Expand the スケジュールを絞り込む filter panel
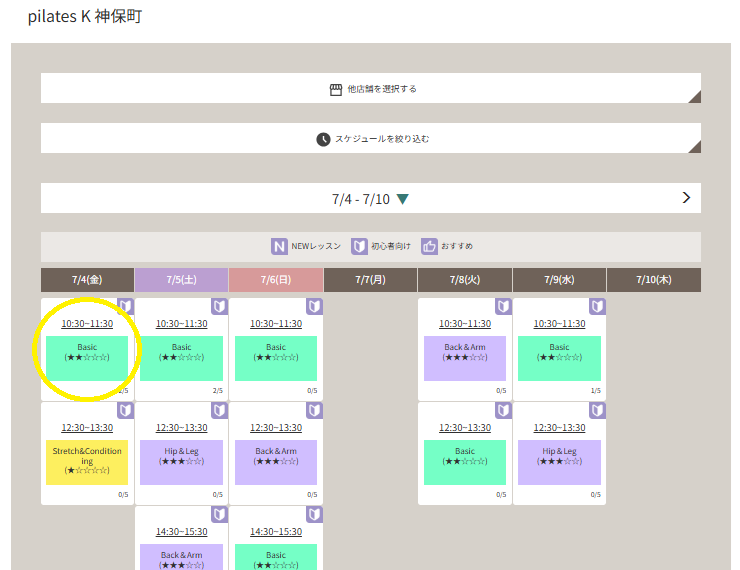The image size is (740, 570). [x=371, y=139]
